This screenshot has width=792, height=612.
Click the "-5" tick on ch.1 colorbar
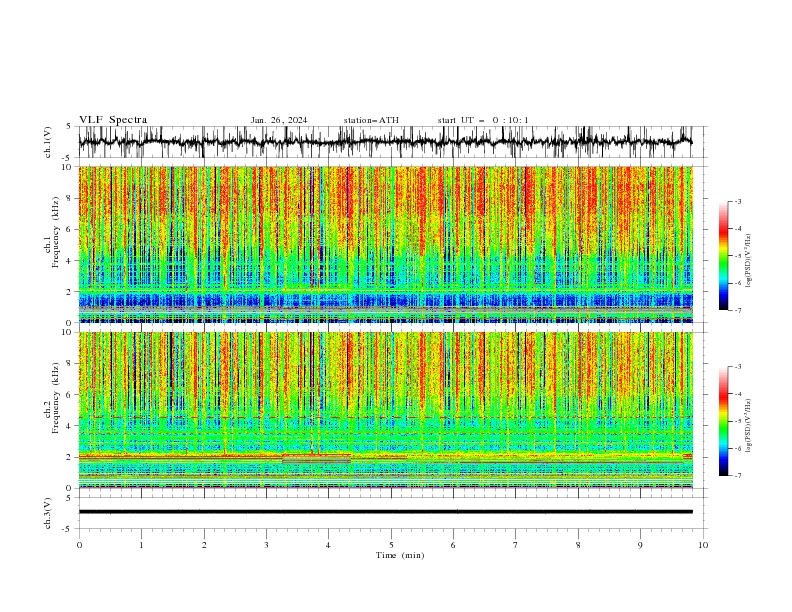tap(737, 256)
